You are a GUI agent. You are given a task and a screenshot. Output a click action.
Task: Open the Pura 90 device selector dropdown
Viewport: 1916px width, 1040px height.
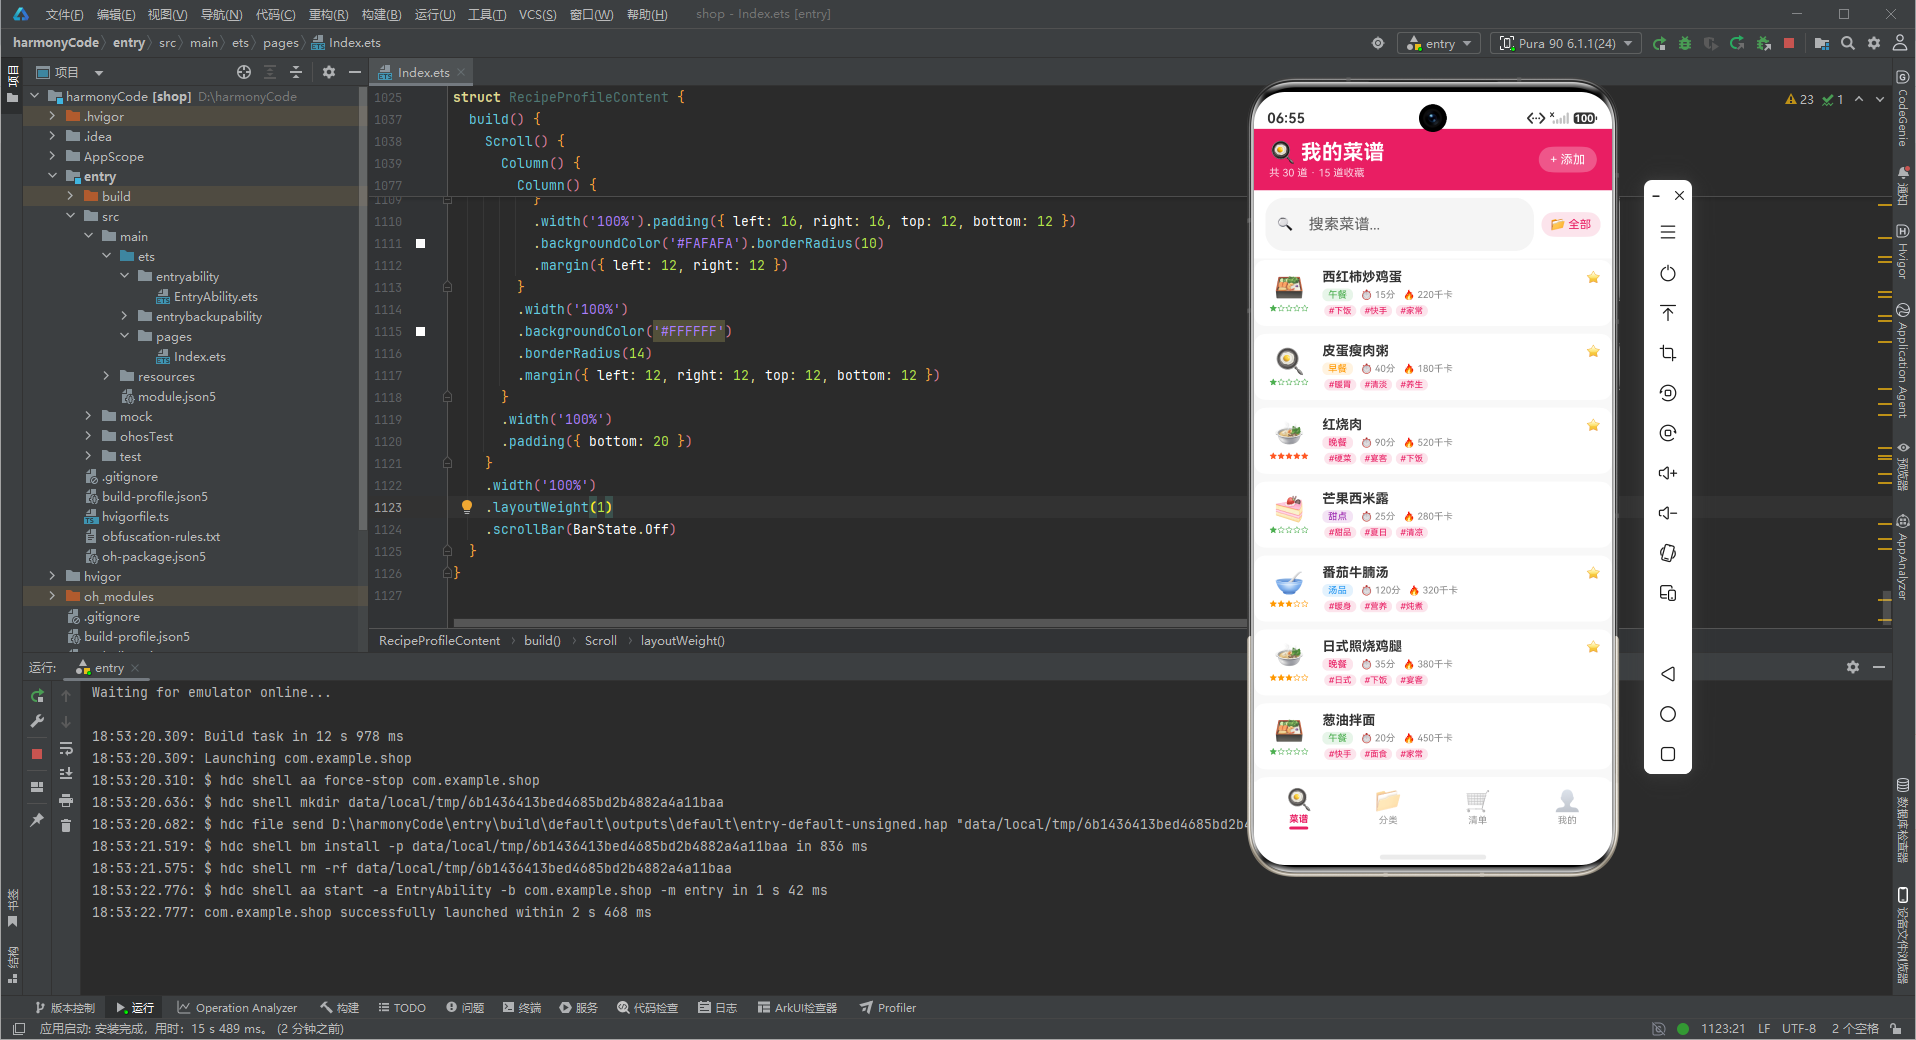(1566, 43)
